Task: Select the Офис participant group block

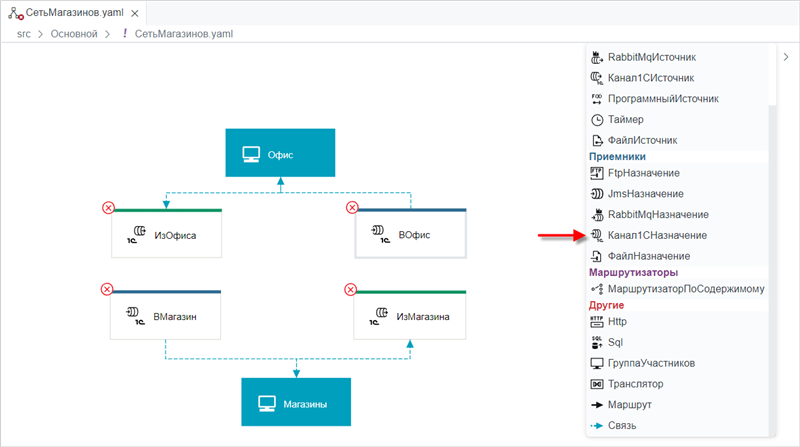Action: click(280, 153)
